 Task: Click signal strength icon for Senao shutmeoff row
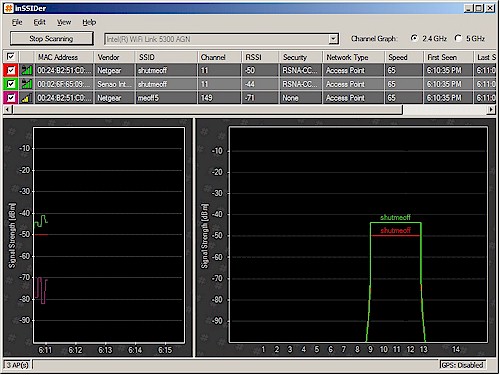(x=27, y=84)
